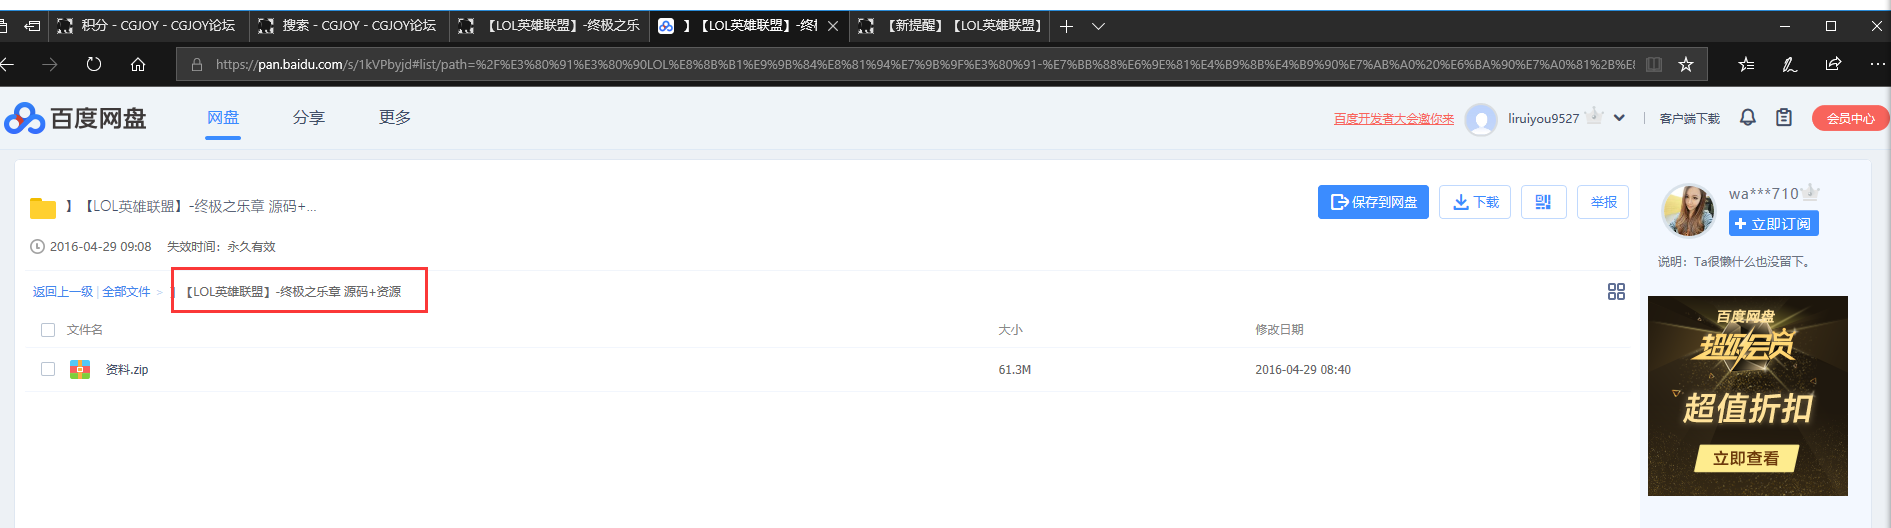
Task: Click the browser share icon
Action: coord(1833,64)
